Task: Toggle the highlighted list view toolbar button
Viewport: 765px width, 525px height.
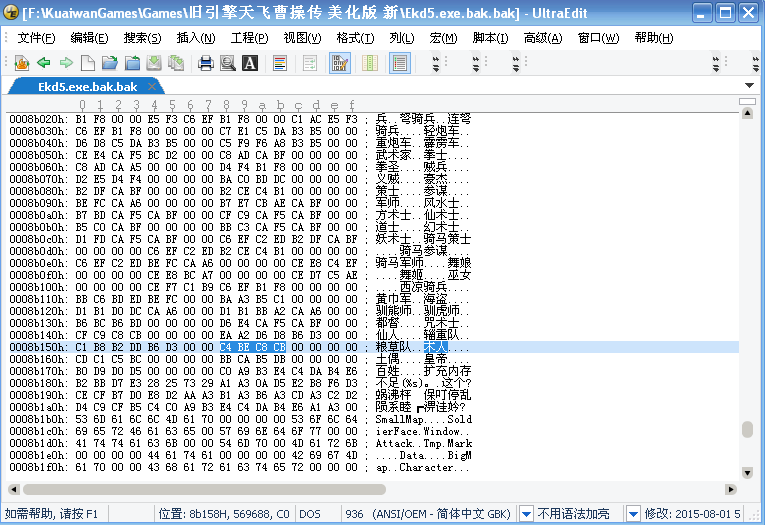Action: (x=400, y=63)
